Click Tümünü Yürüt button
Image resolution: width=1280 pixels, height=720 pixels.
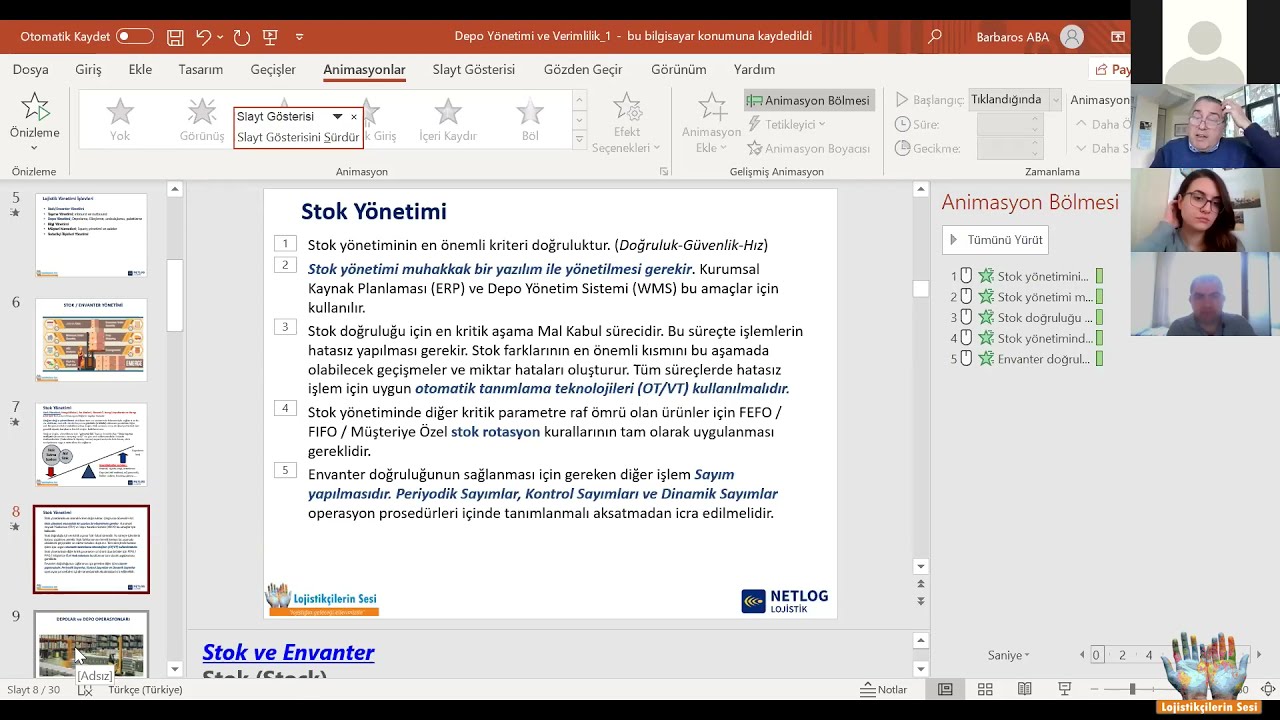point(995,240)
